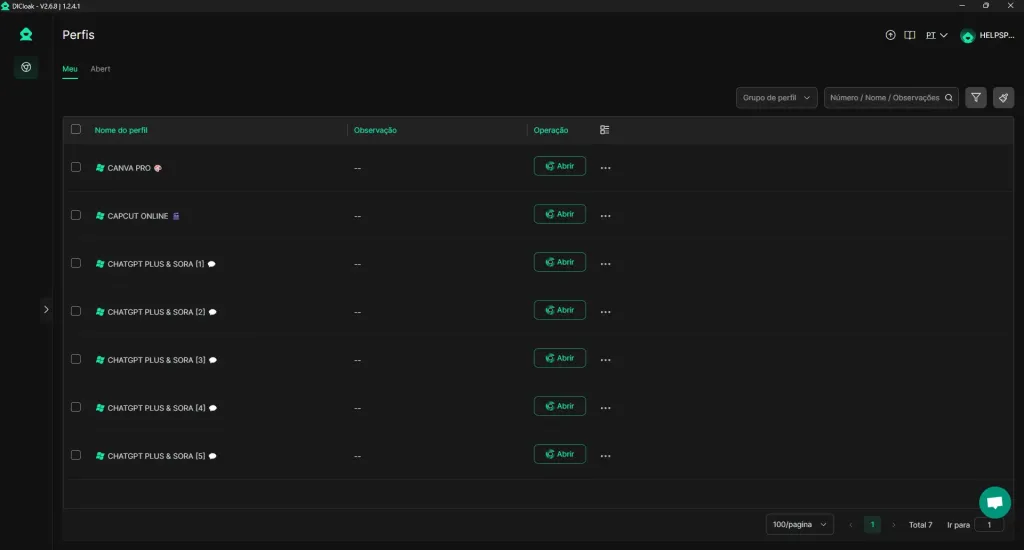Click Abrir for CAPCUT ONLINE profile
The width and height of the screenshot is (1024, 550).
(560, 214)
